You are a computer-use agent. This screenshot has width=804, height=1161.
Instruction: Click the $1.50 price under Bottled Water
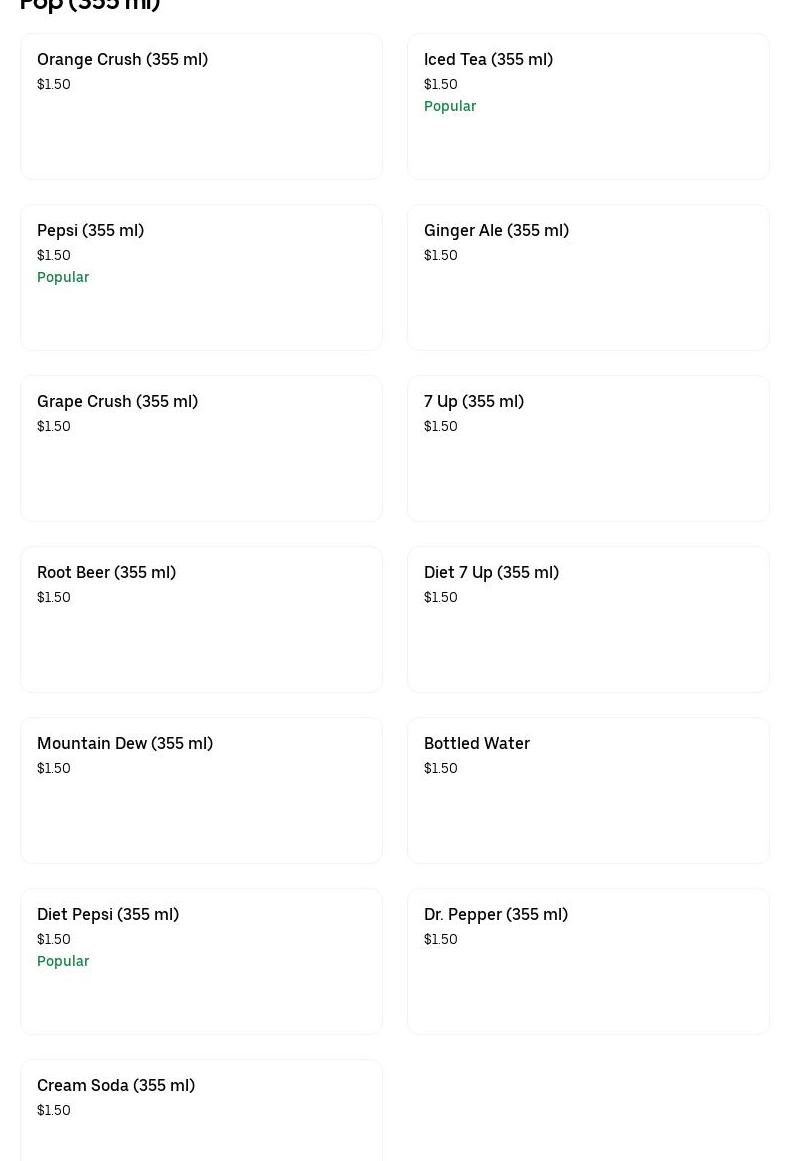(441, 768)
